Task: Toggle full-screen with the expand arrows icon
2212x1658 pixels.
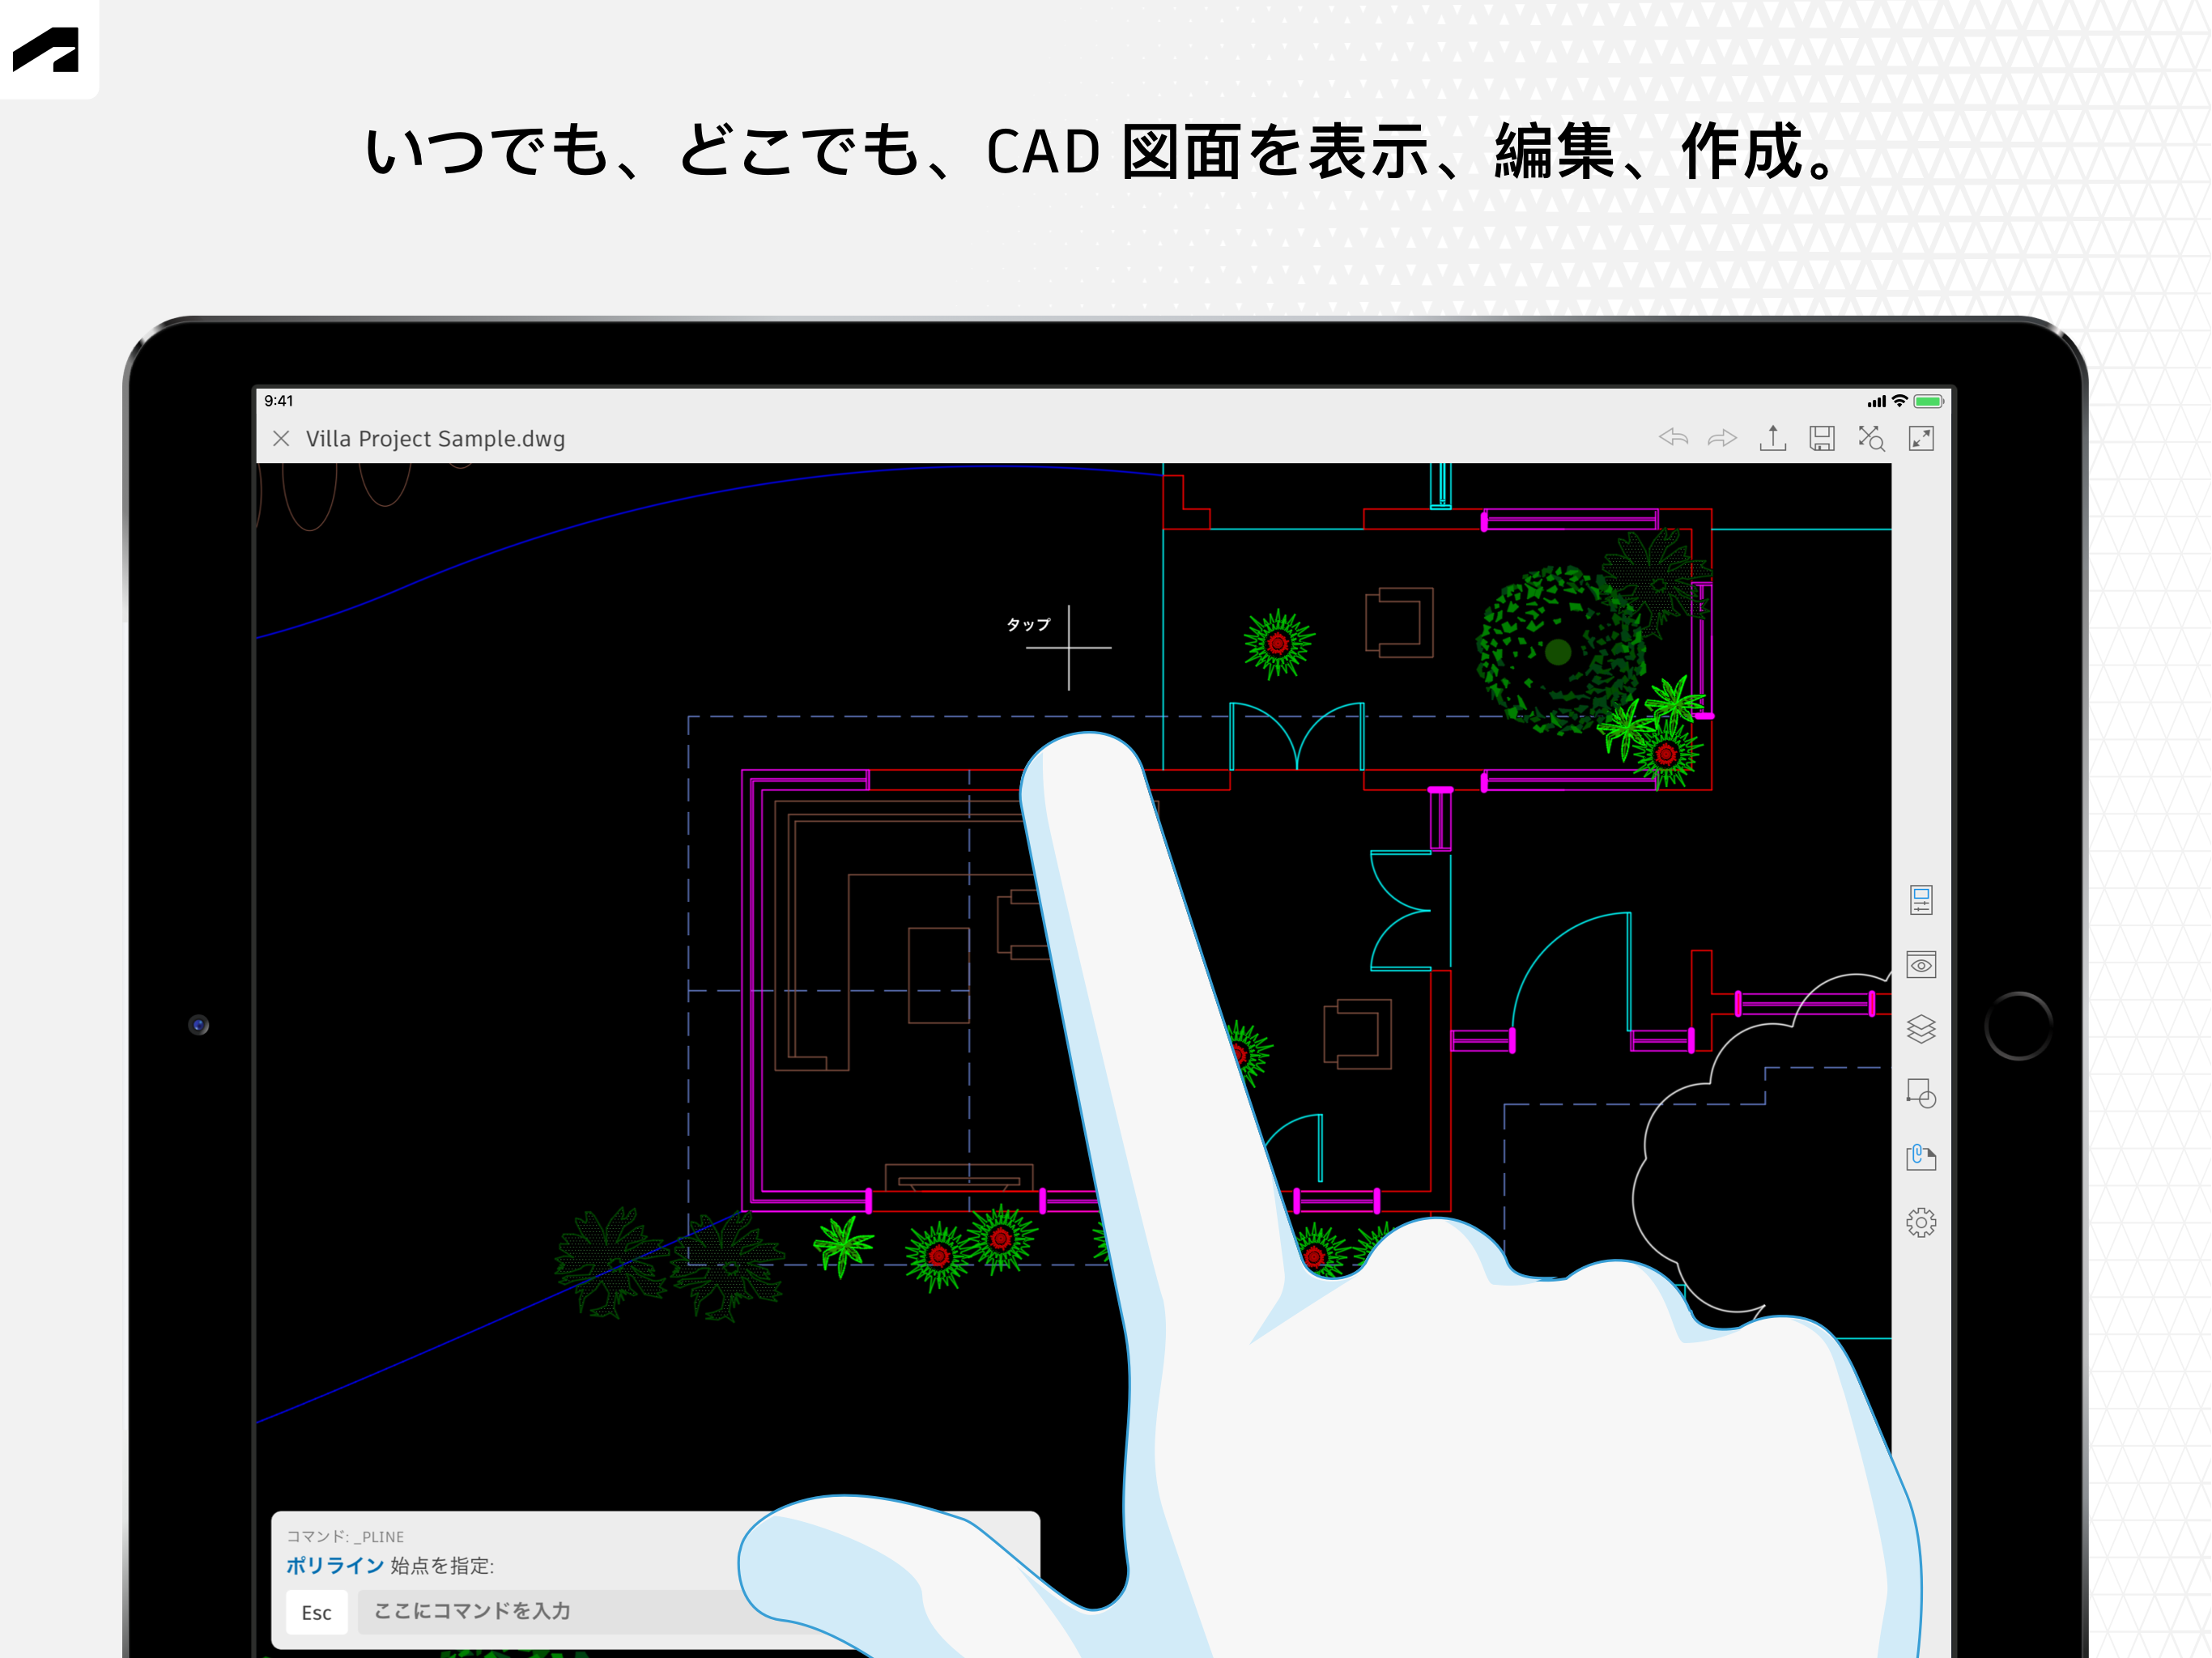Action: pos(1921,438)
